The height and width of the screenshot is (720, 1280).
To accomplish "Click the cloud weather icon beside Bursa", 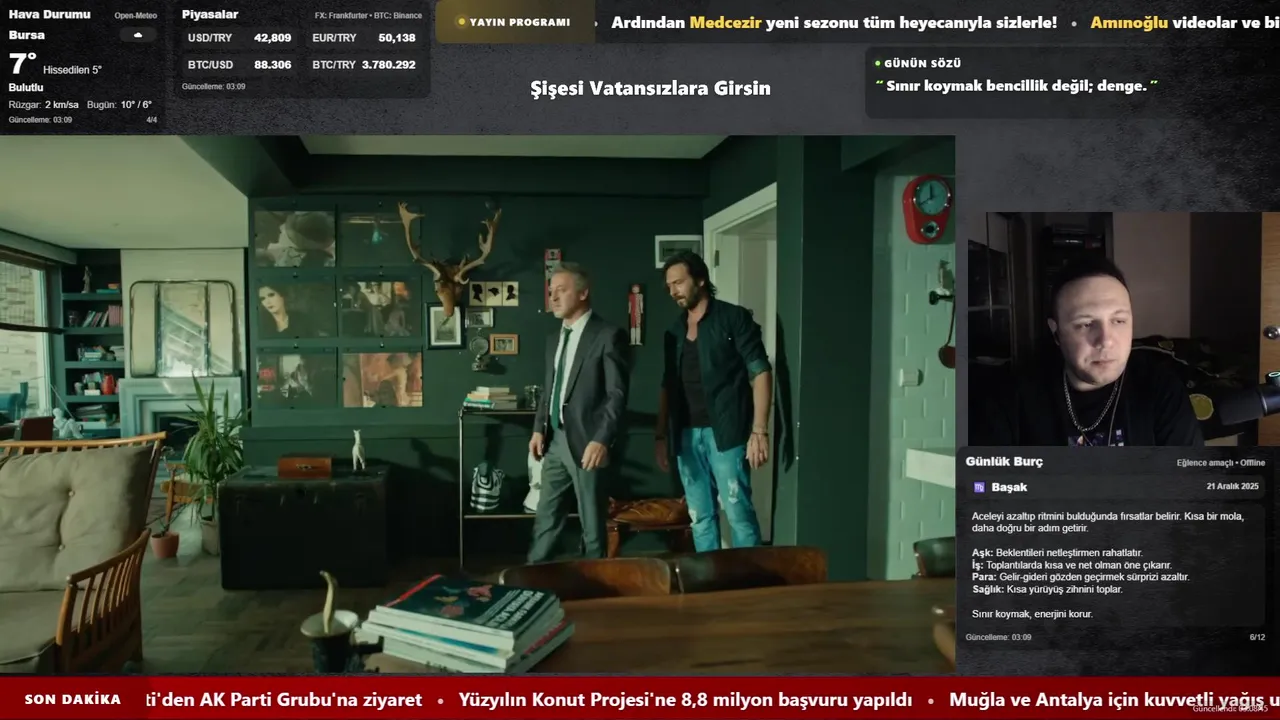I will (x=138, y=35).
